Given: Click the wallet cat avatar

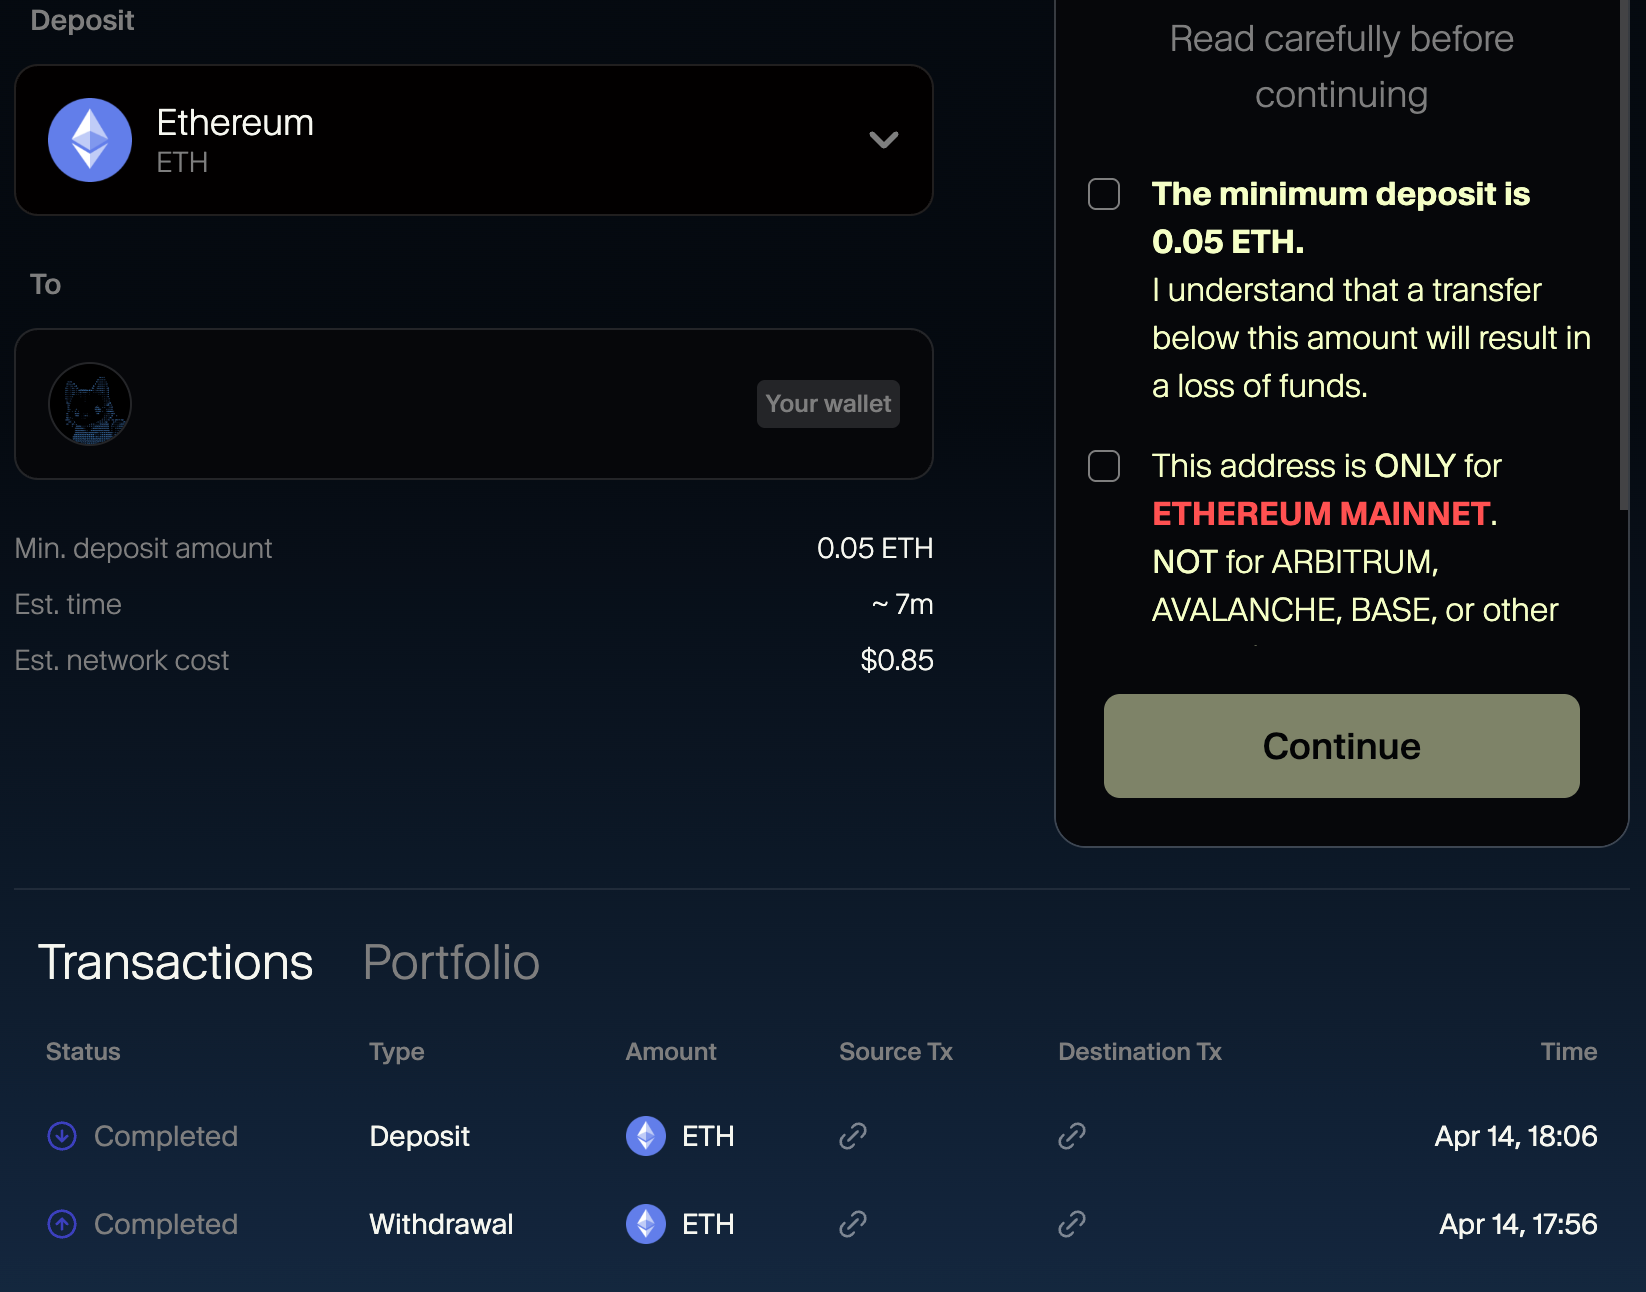Looking at the screenshot, I should [90, 404].
